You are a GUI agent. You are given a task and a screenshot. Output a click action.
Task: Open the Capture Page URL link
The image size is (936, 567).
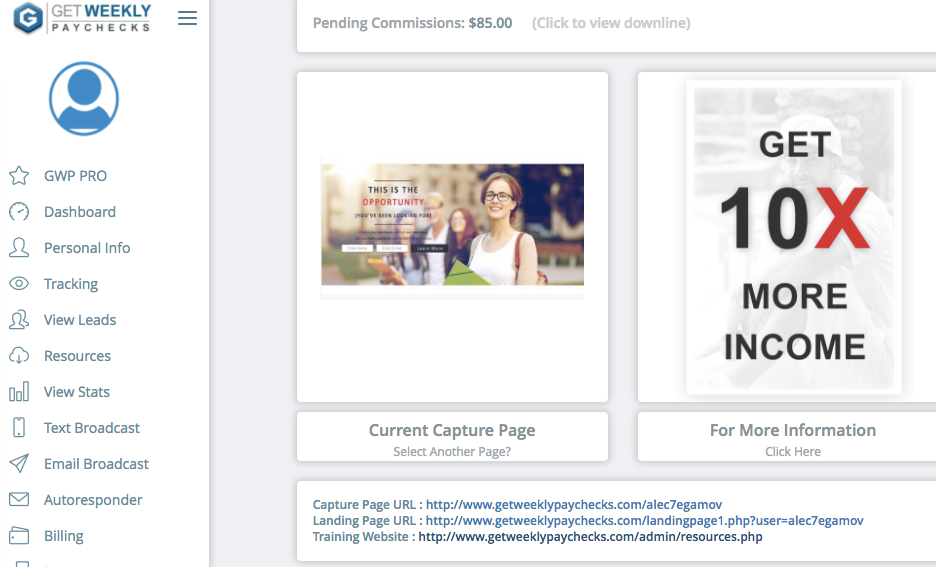click(x=574, y=504)
